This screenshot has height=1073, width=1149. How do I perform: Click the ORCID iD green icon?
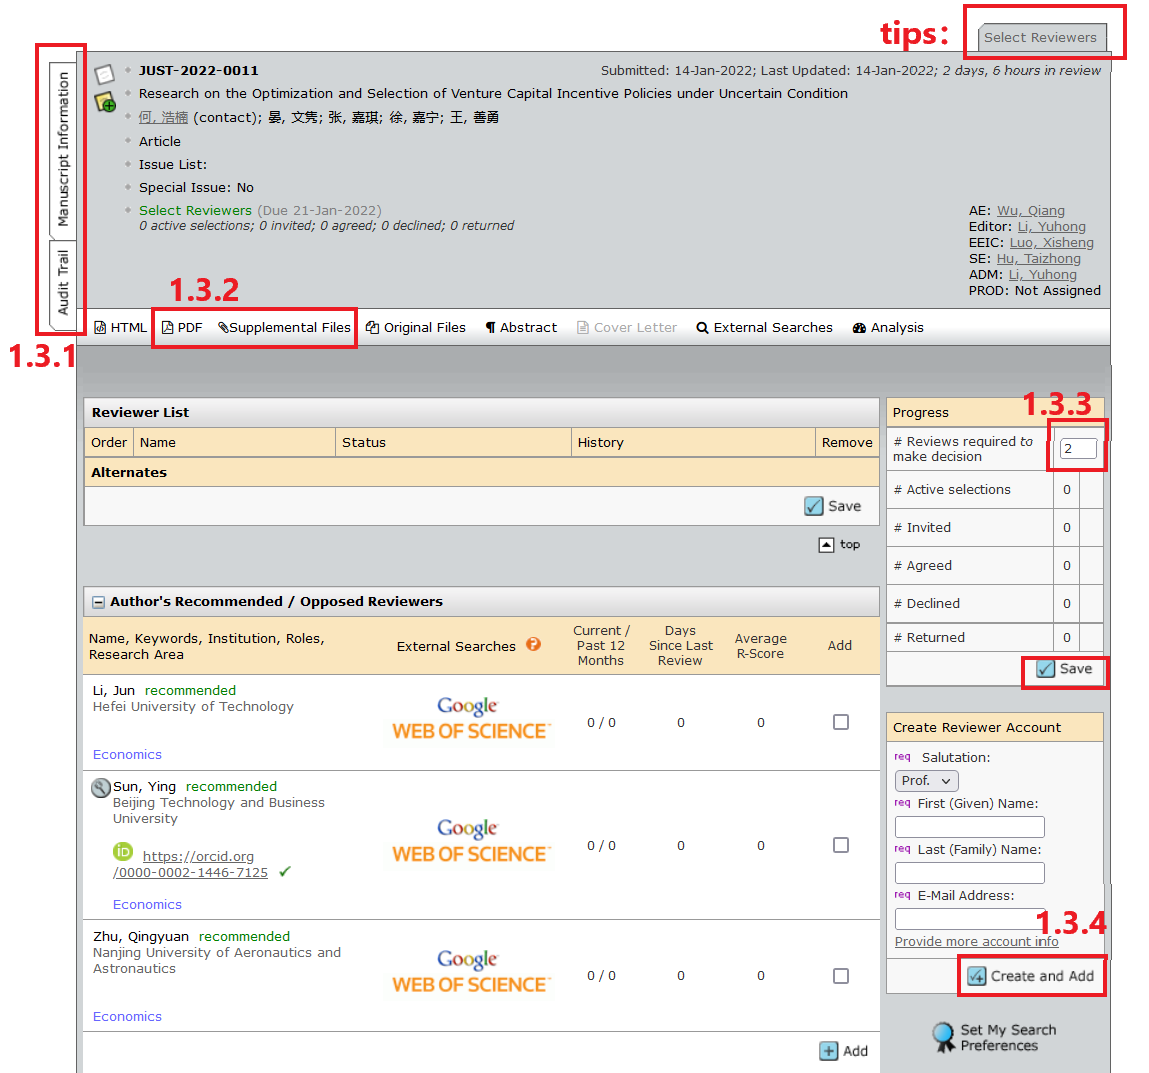[123, 852]
